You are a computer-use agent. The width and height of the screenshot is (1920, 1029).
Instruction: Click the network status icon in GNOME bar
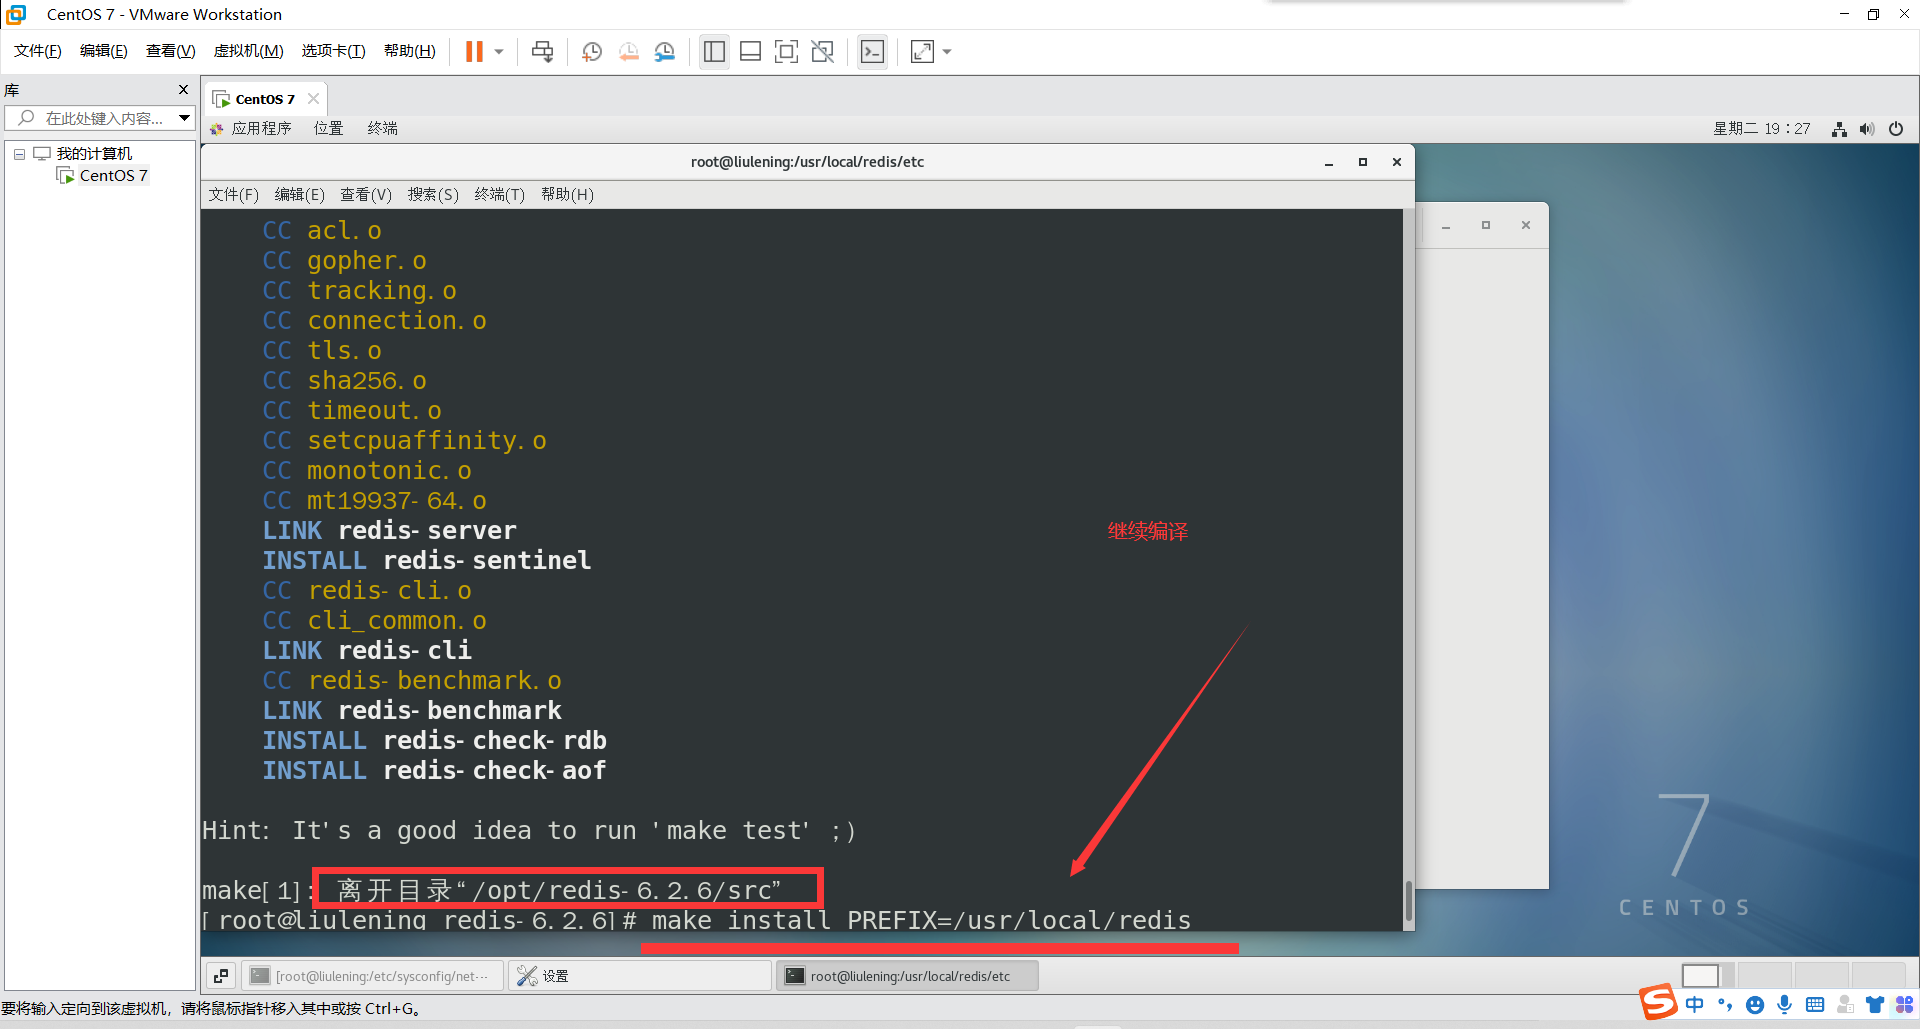[1839, 129]
